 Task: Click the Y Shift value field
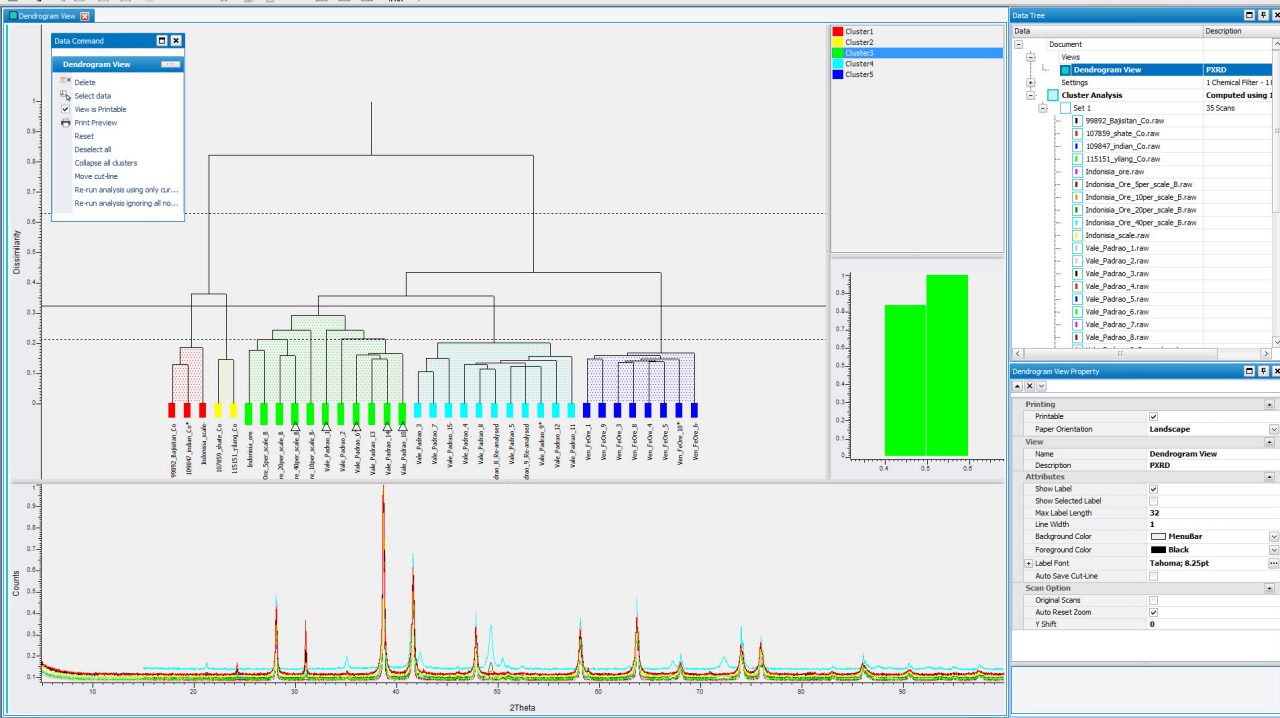[1212, 624]
